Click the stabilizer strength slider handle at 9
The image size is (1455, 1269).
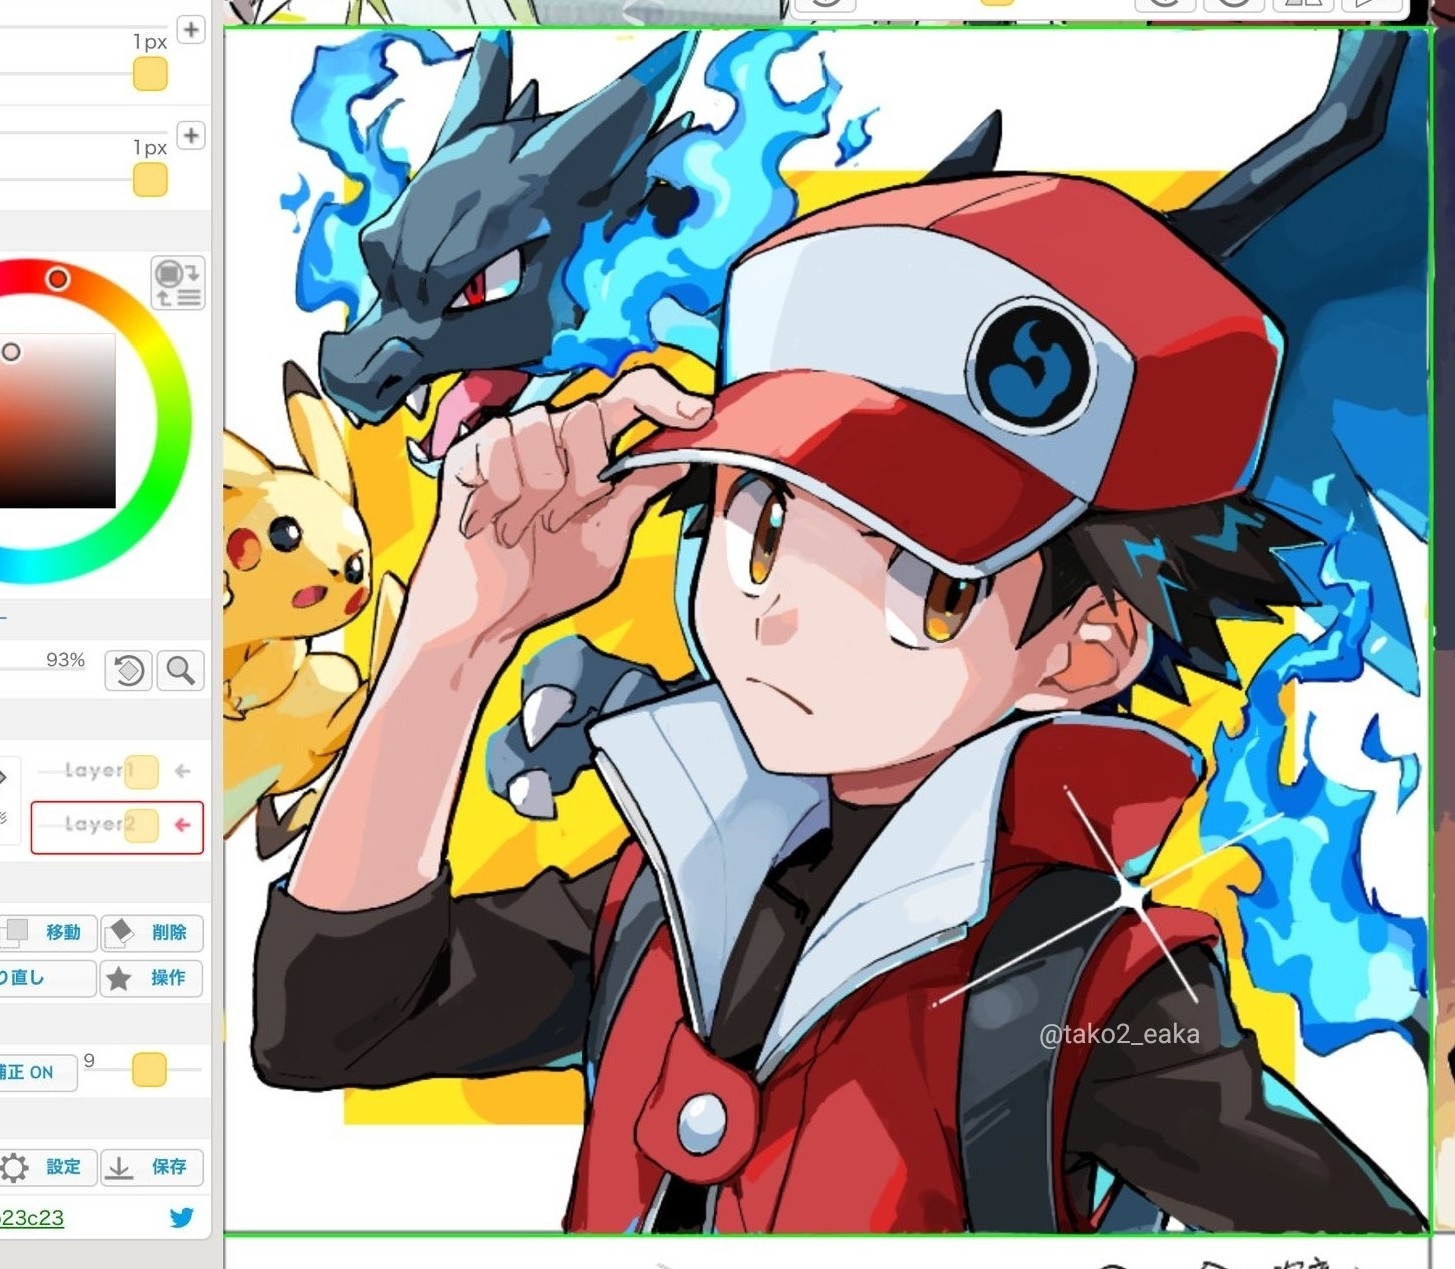pyautogui.click(x=149, y=1069)
